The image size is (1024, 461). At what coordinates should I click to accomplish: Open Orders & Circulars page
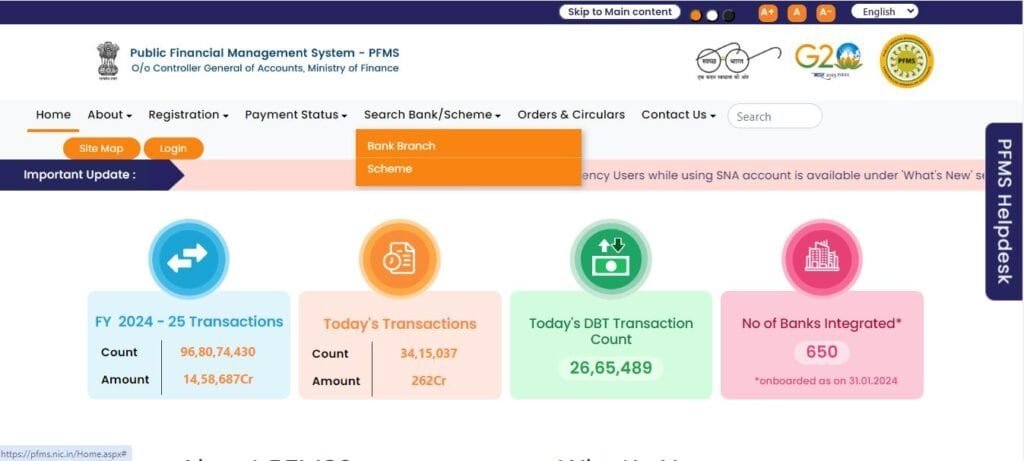[x=571, y=115]
